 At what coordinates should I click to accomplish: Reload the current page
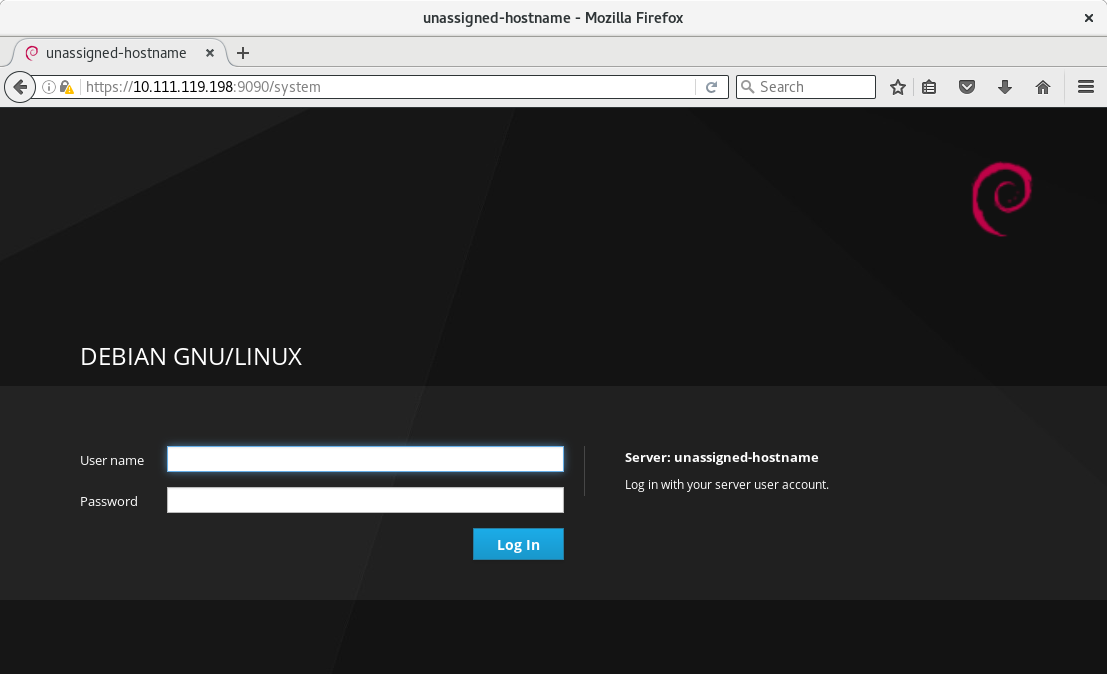711,87
